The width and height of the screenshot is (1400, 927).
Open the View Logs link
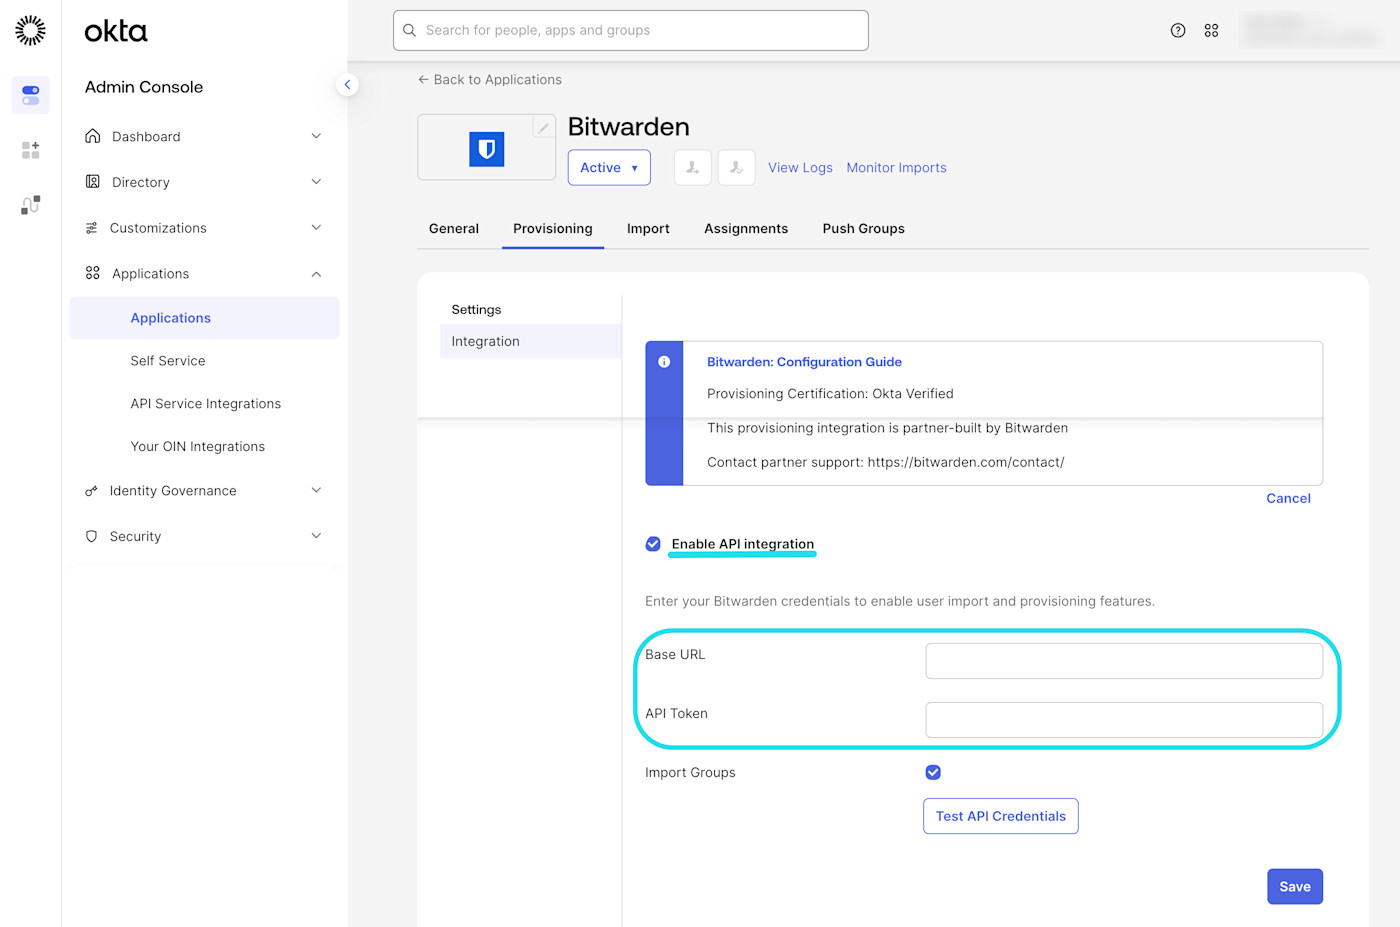(800, 168)
